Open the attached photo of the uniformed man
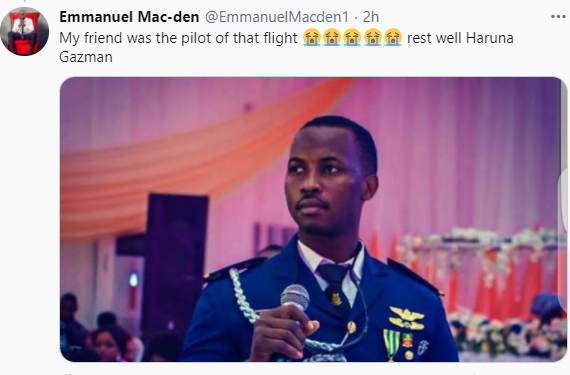This screenshot has height=375, width=570. 313,219
